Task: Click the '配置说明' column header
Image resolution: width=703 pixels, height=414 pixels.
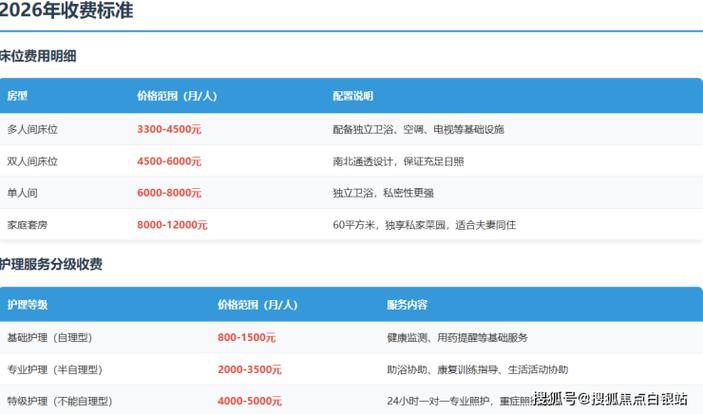Action: tap(353, 96)
